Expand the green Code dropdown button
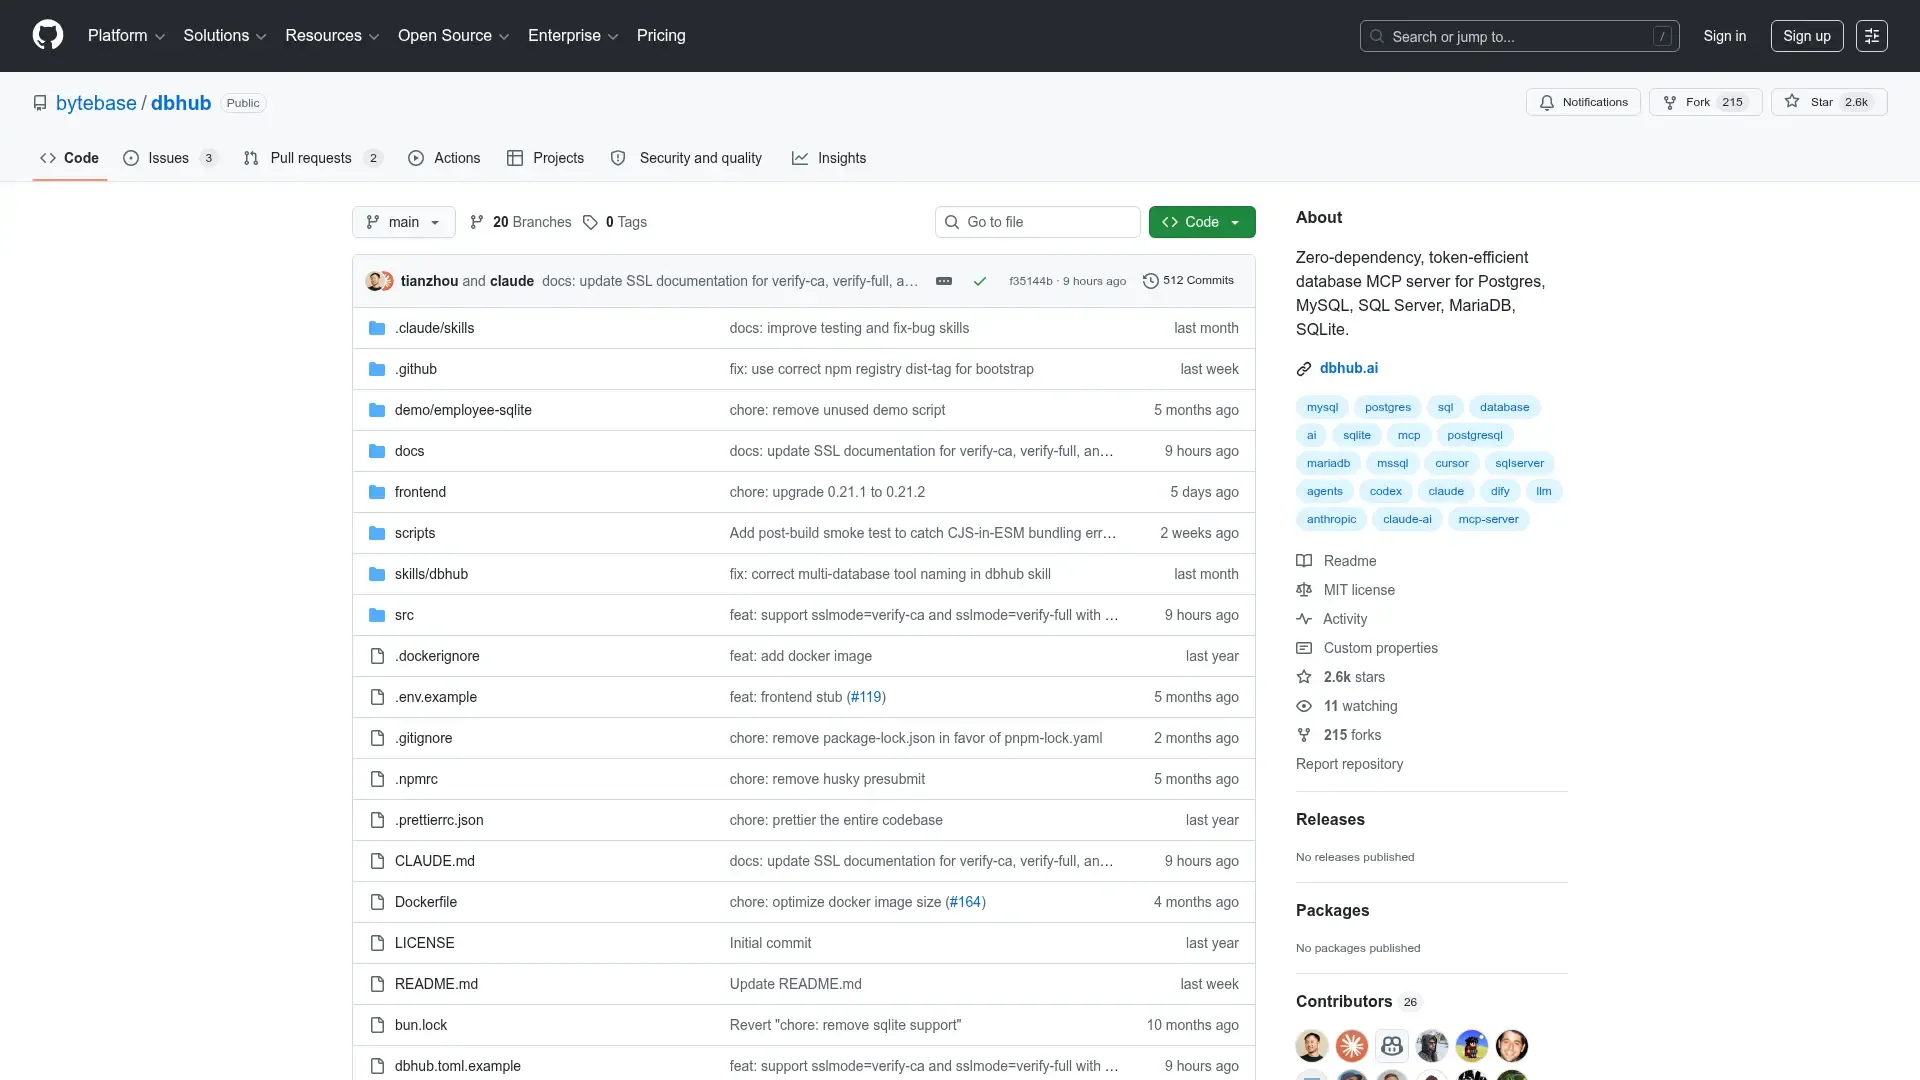Screen dimensions: 1920x1080 (1201, 222)
